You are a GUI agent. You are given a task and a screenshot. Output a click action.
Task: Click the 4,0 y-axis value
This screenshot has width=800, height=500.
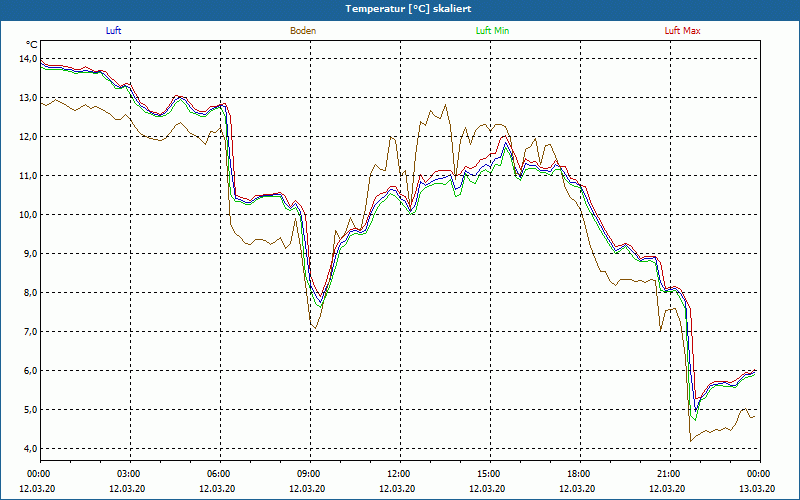[30, 449]
